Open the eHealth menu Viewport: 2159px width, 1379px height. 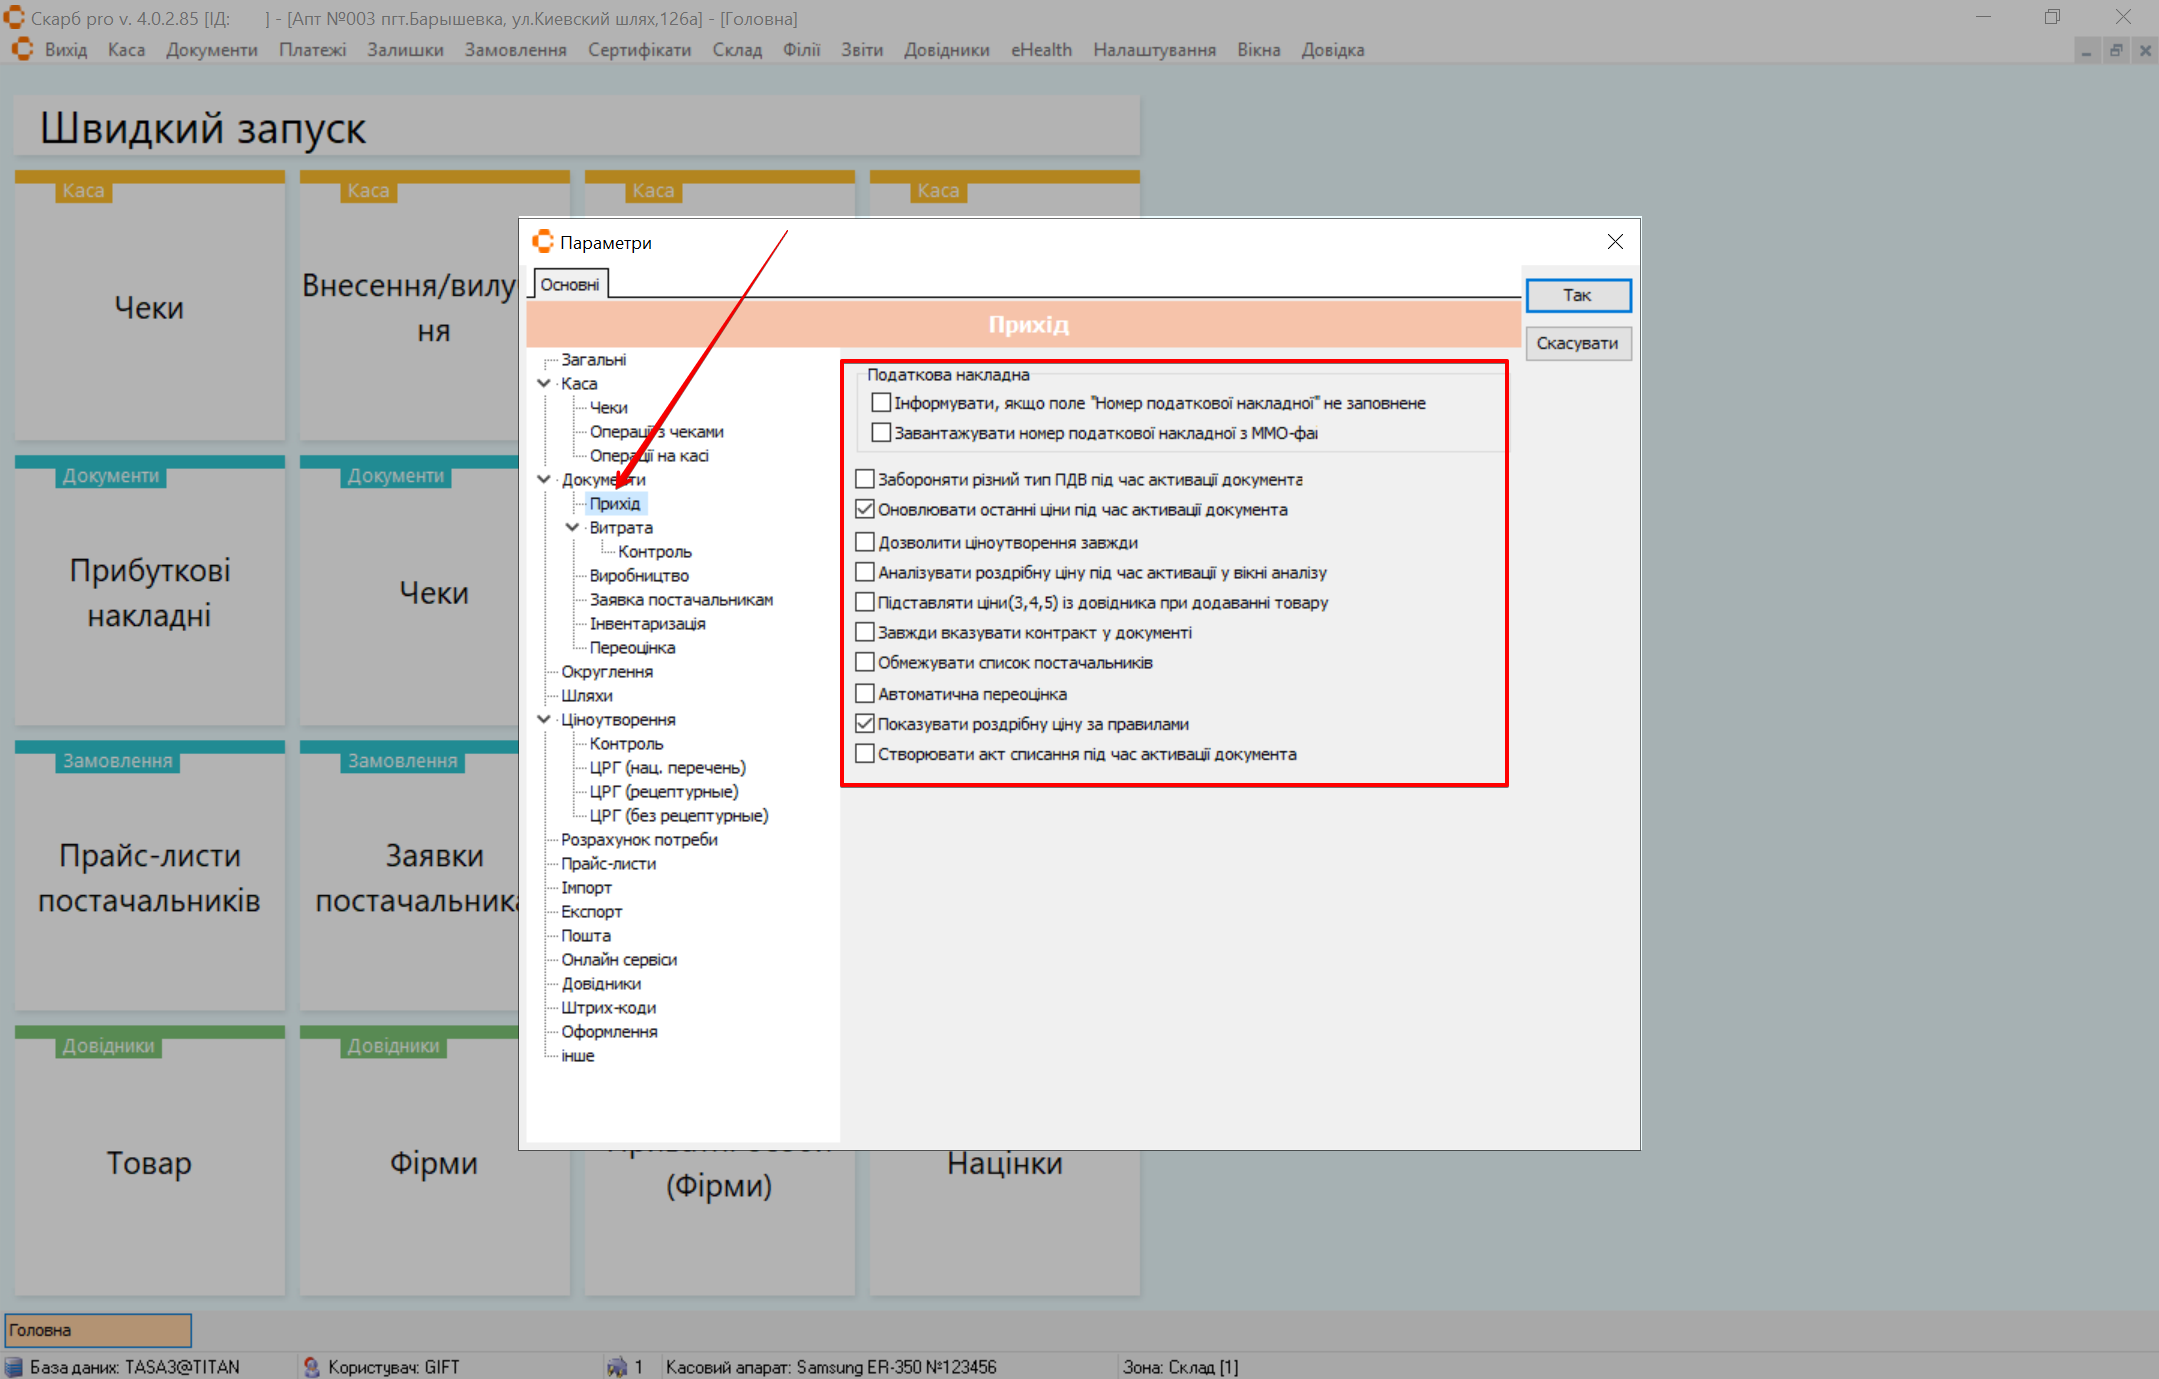(x=1040, y=50)
